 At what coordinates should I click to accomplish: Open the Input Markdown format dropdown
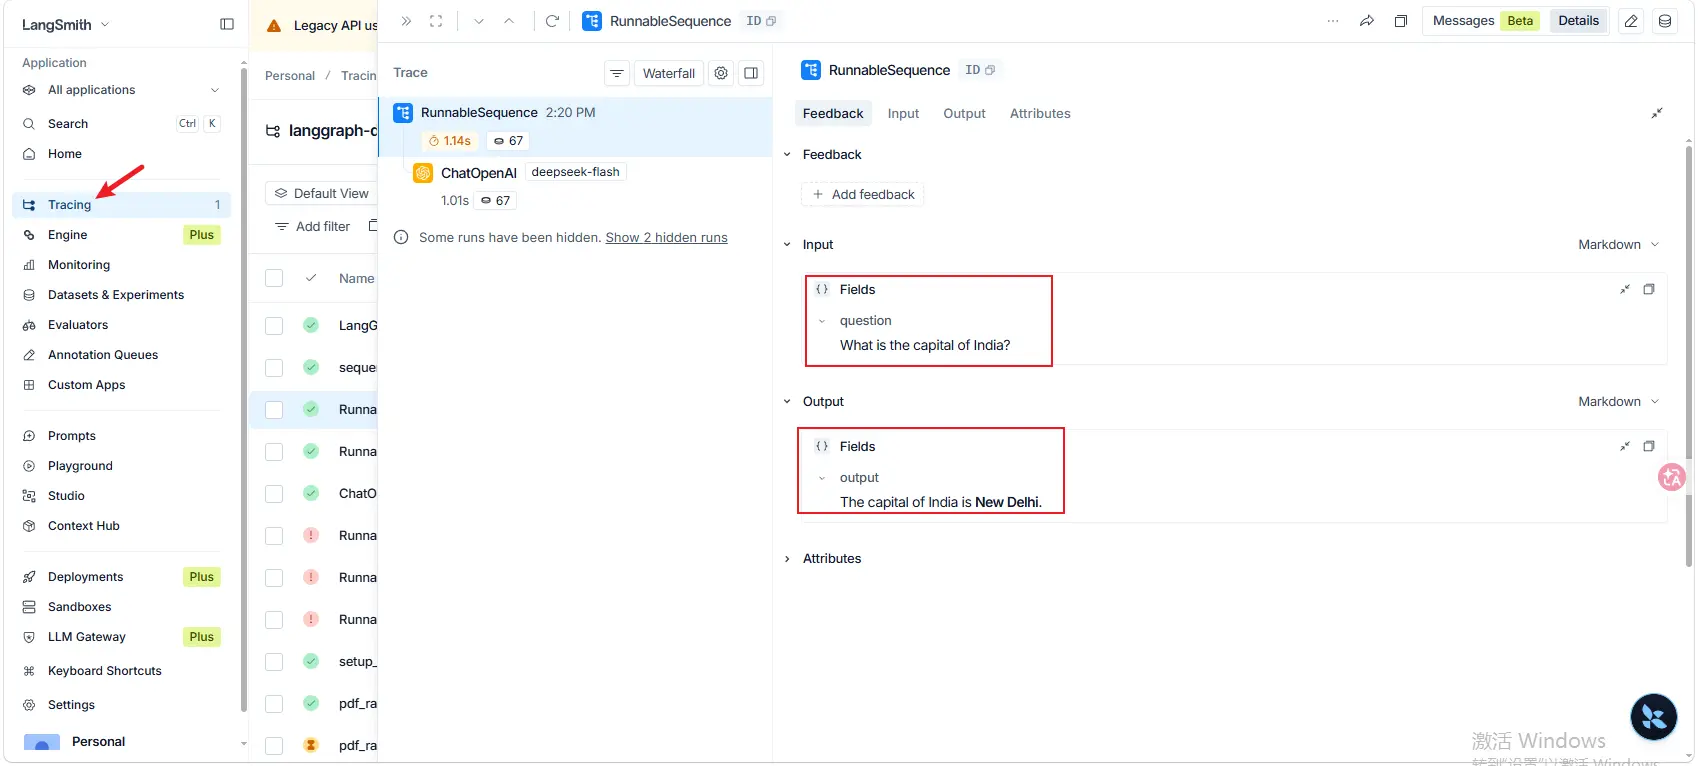coord(1619,244)
